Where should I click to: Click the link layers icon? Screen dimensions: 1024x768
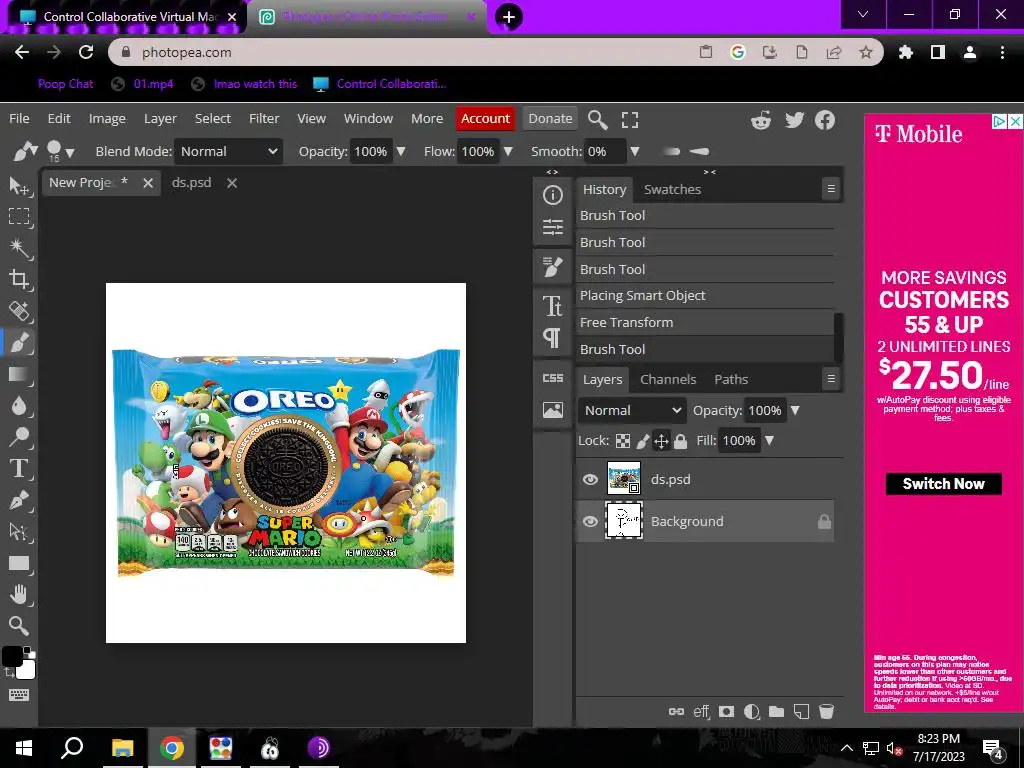(677, 711)
